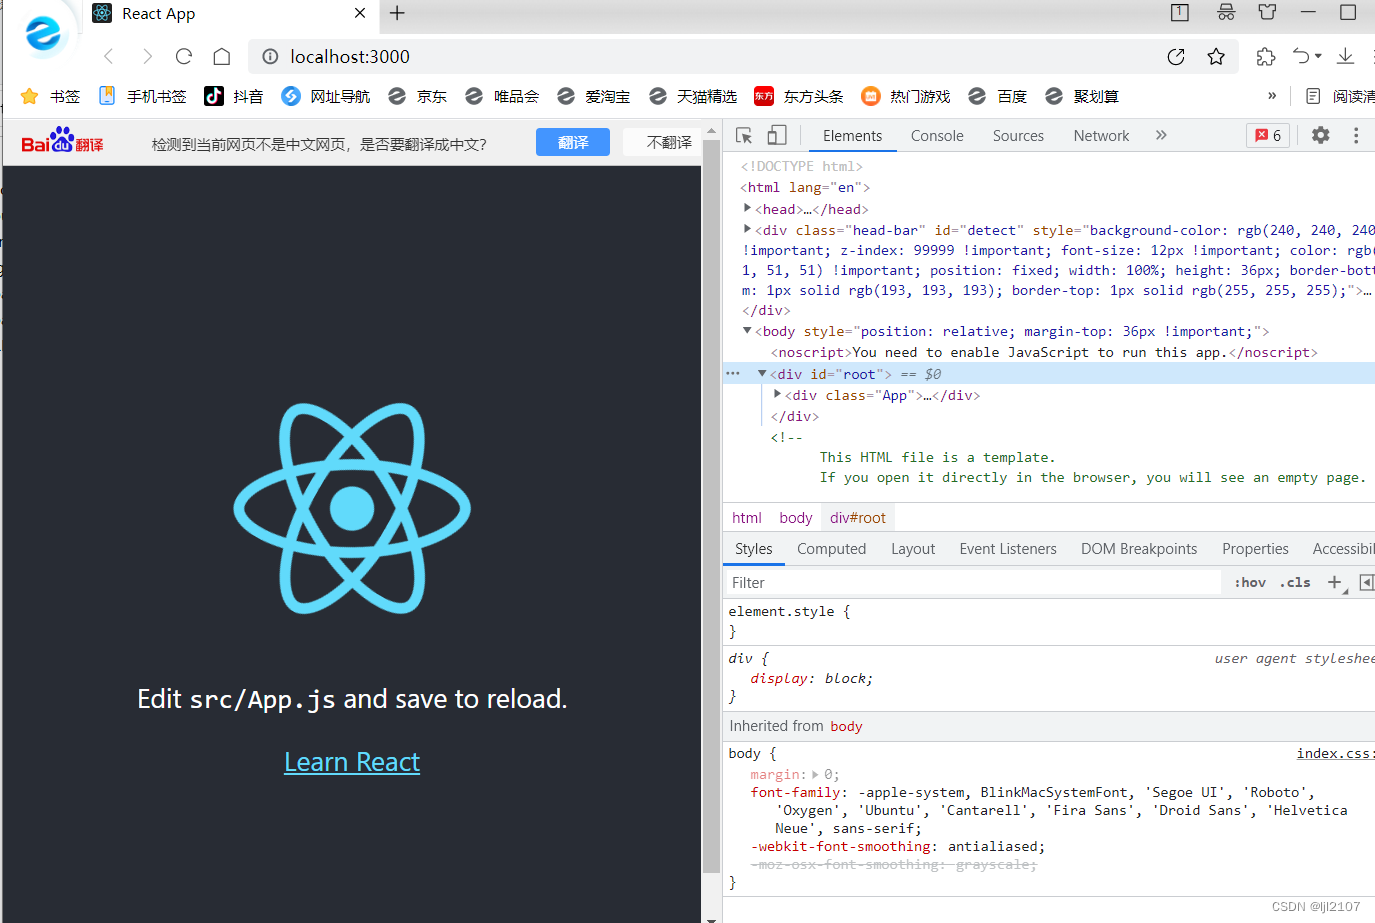This screenshot has height=923, width=1375.
Task: Collapse the body element node
Action: 747,330
